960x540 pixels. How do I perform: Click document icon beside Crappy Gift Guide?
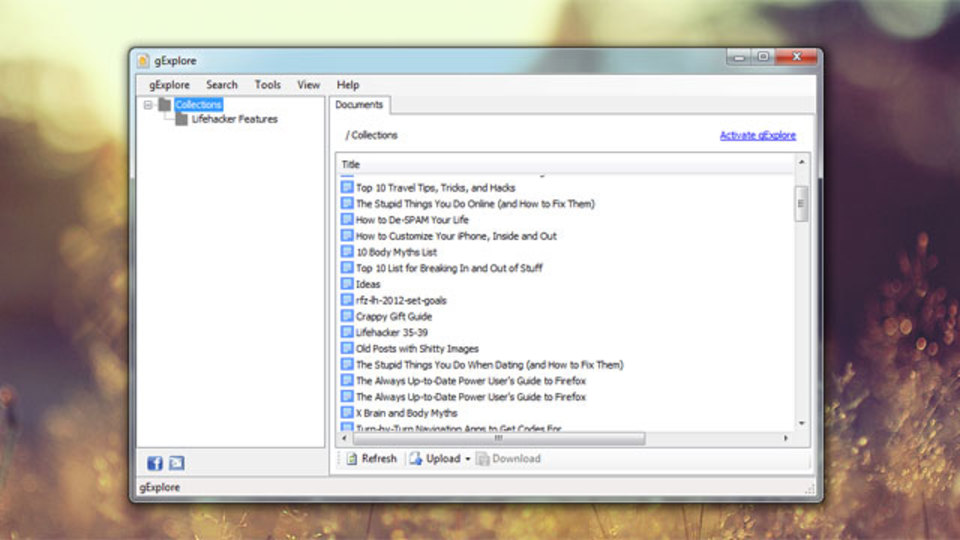point(347,316)
